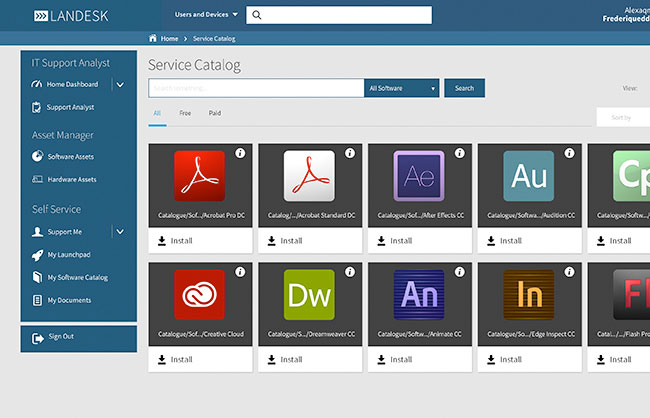Click the Home icon in breadcrumb

(153, 38)
